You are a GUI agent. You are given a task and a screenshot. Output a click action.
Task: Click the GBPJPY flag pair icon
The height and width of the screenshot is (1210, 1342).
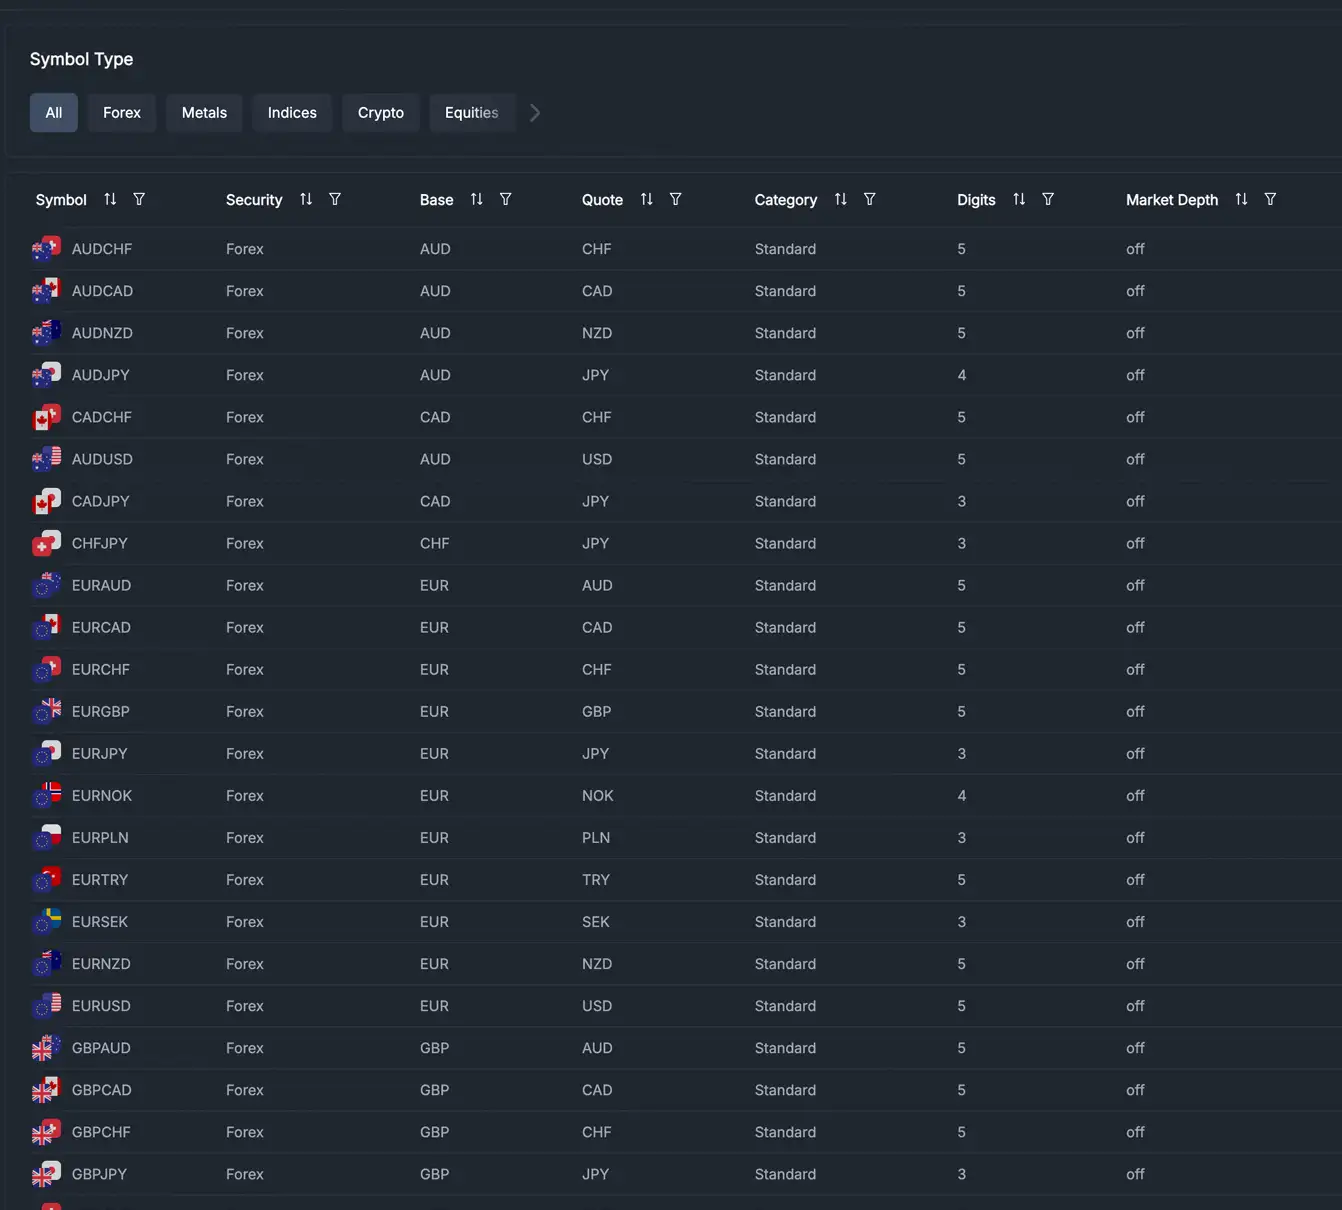[46, 1174]
